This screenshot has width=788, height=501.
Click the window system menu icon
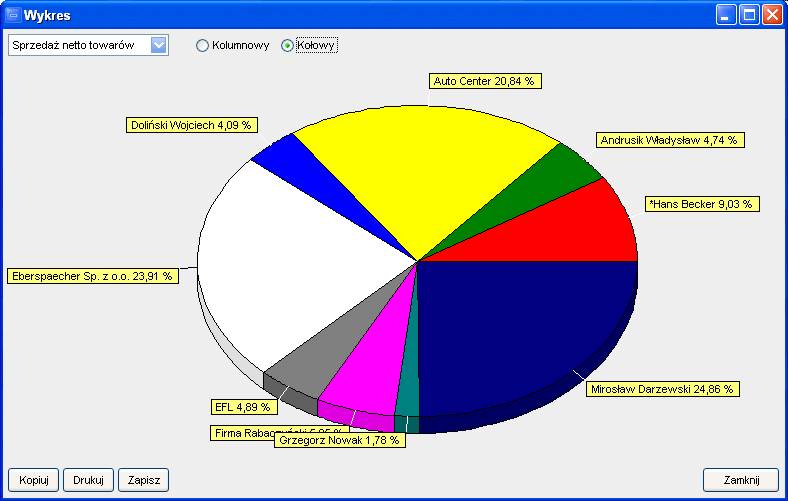point(13,15)
